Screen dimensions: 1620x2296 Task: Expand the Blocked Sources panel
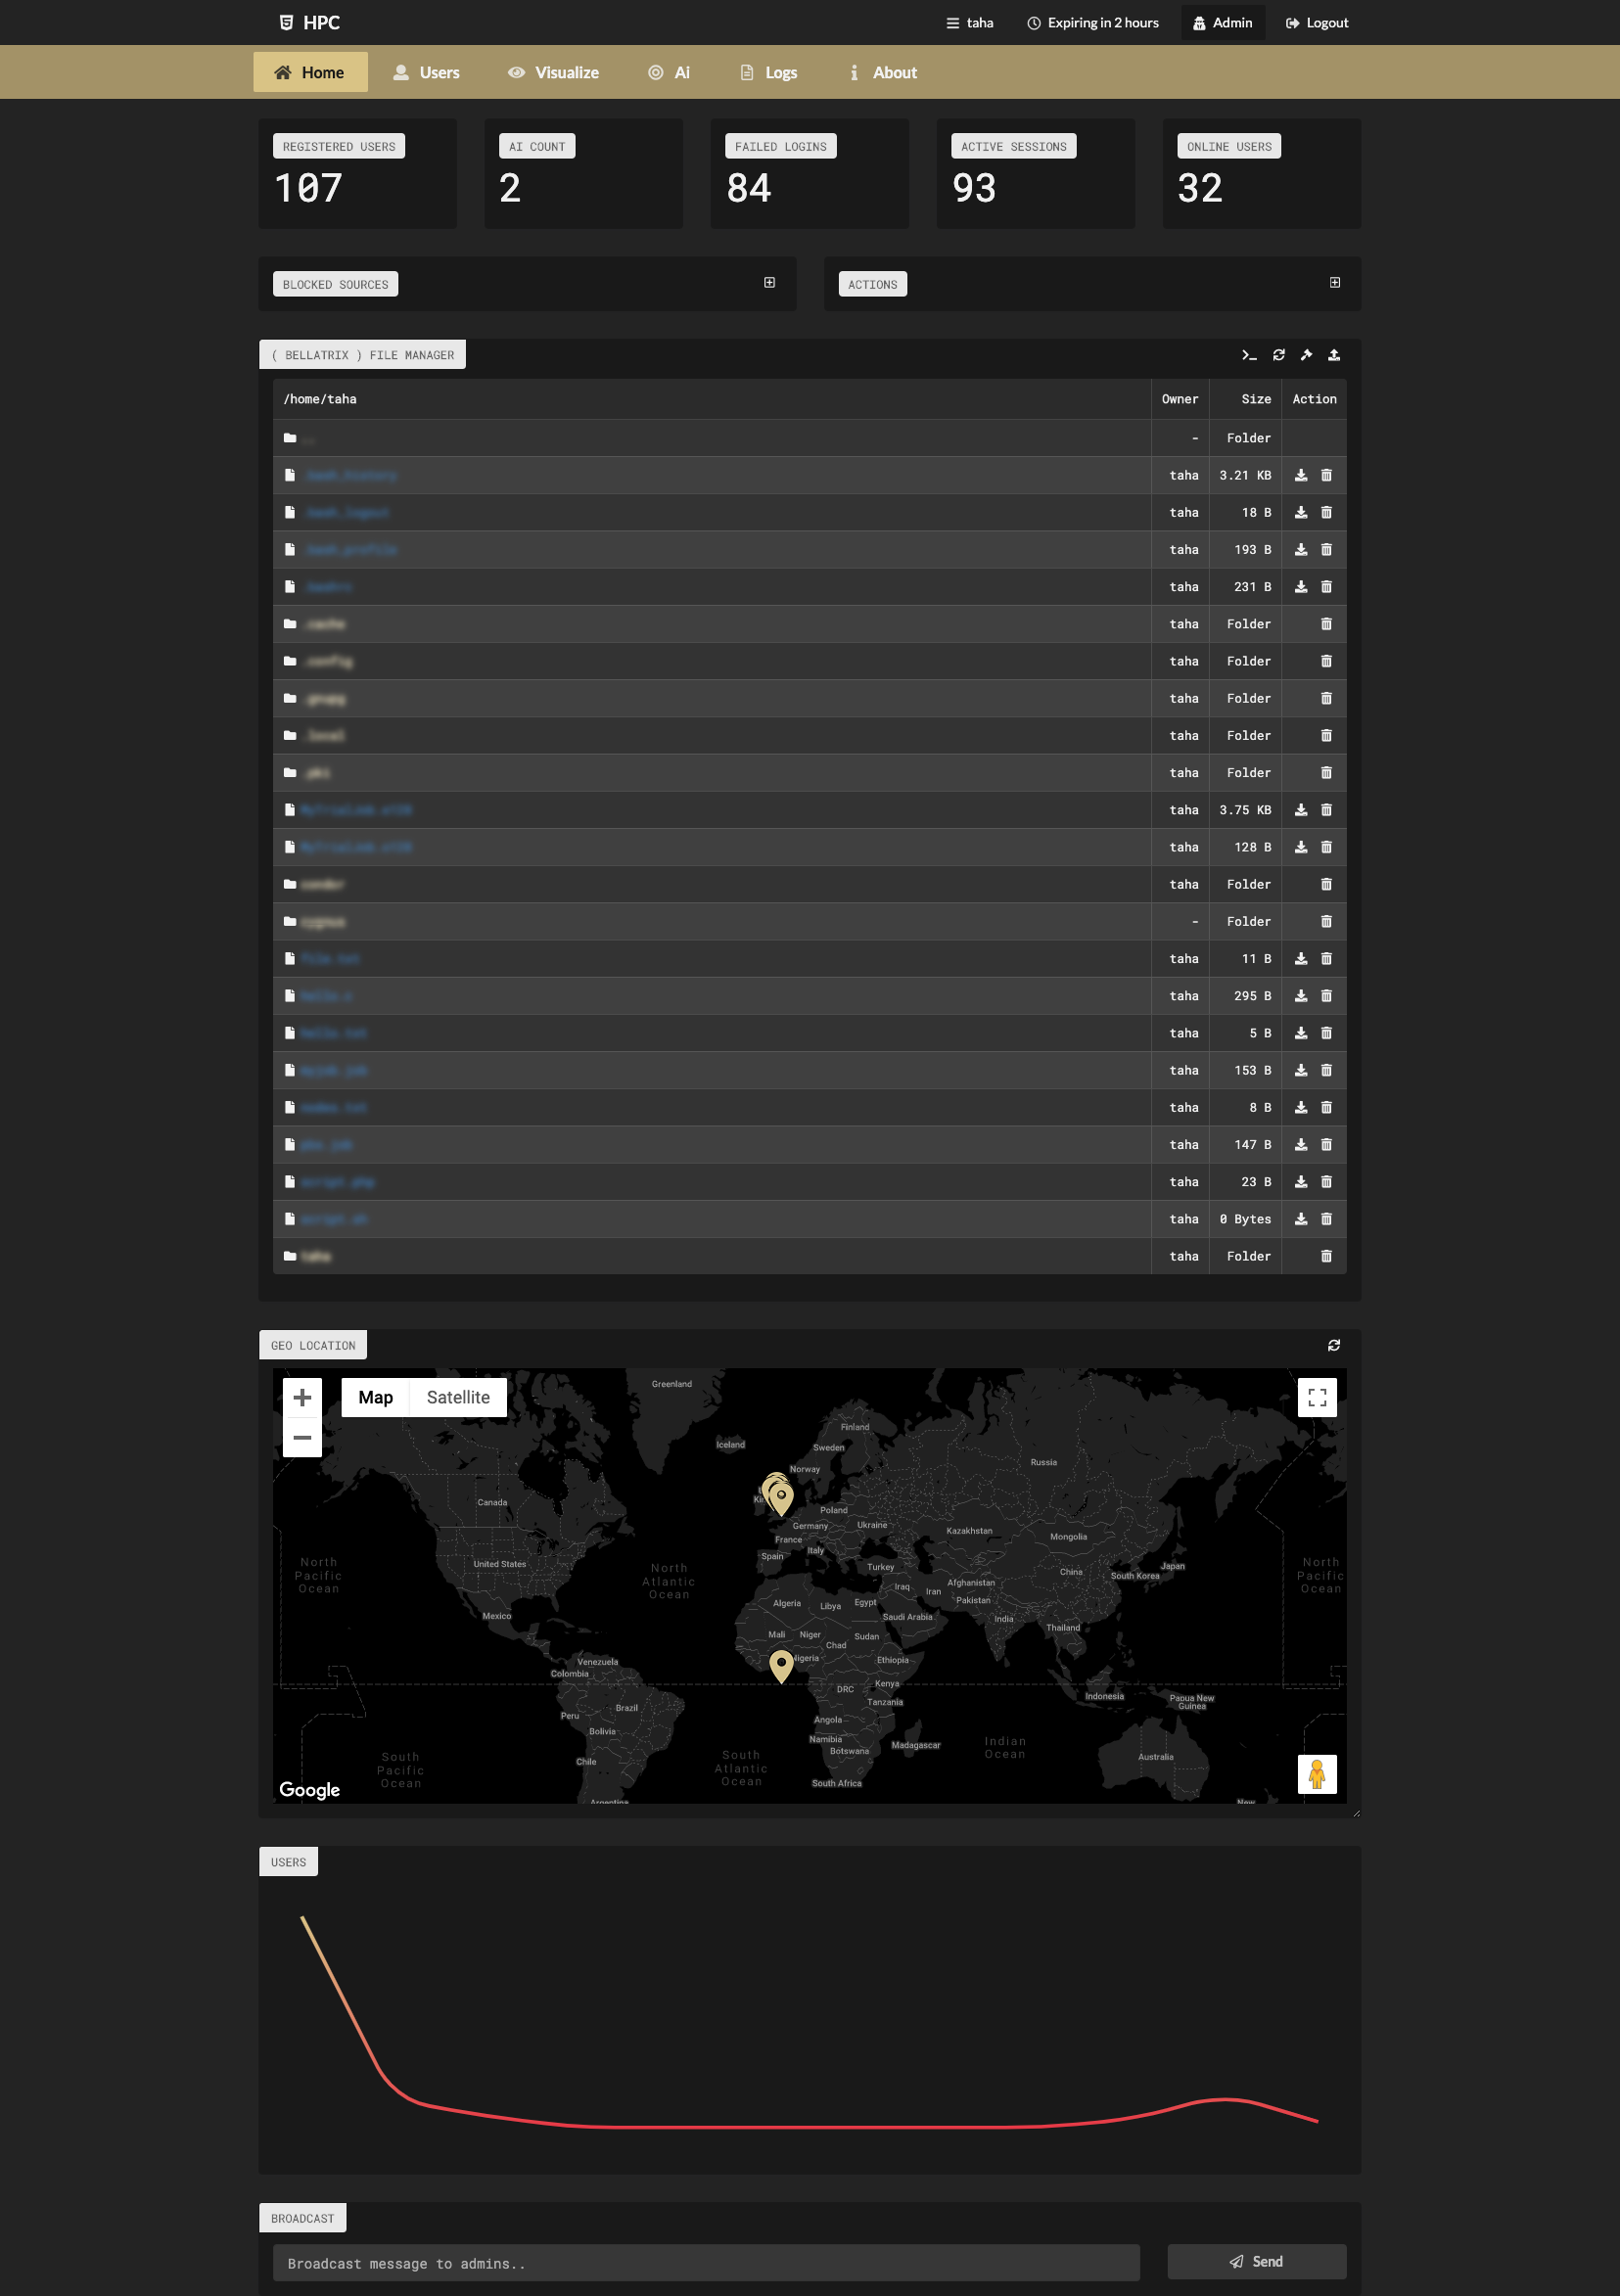coord(769,283)
